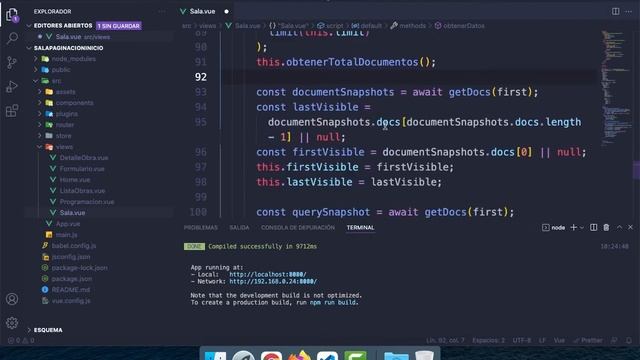640x360 pixels.
Task: Switch to Consola de Depuración tab
Action: (x=298, y=228)
